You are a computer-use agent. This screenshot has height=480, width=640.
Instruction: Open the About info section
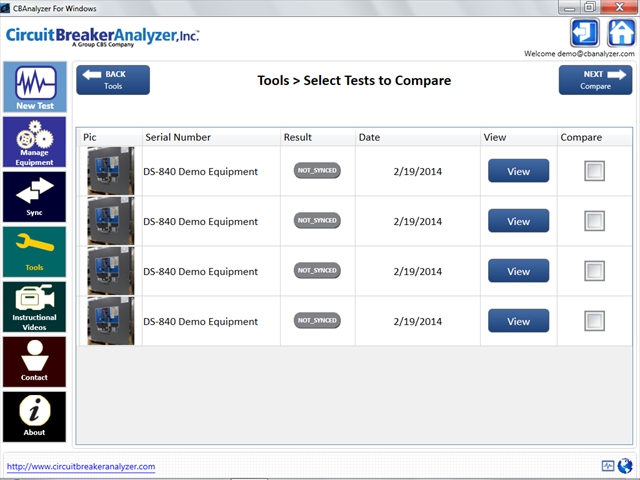[x=35, y=417]
